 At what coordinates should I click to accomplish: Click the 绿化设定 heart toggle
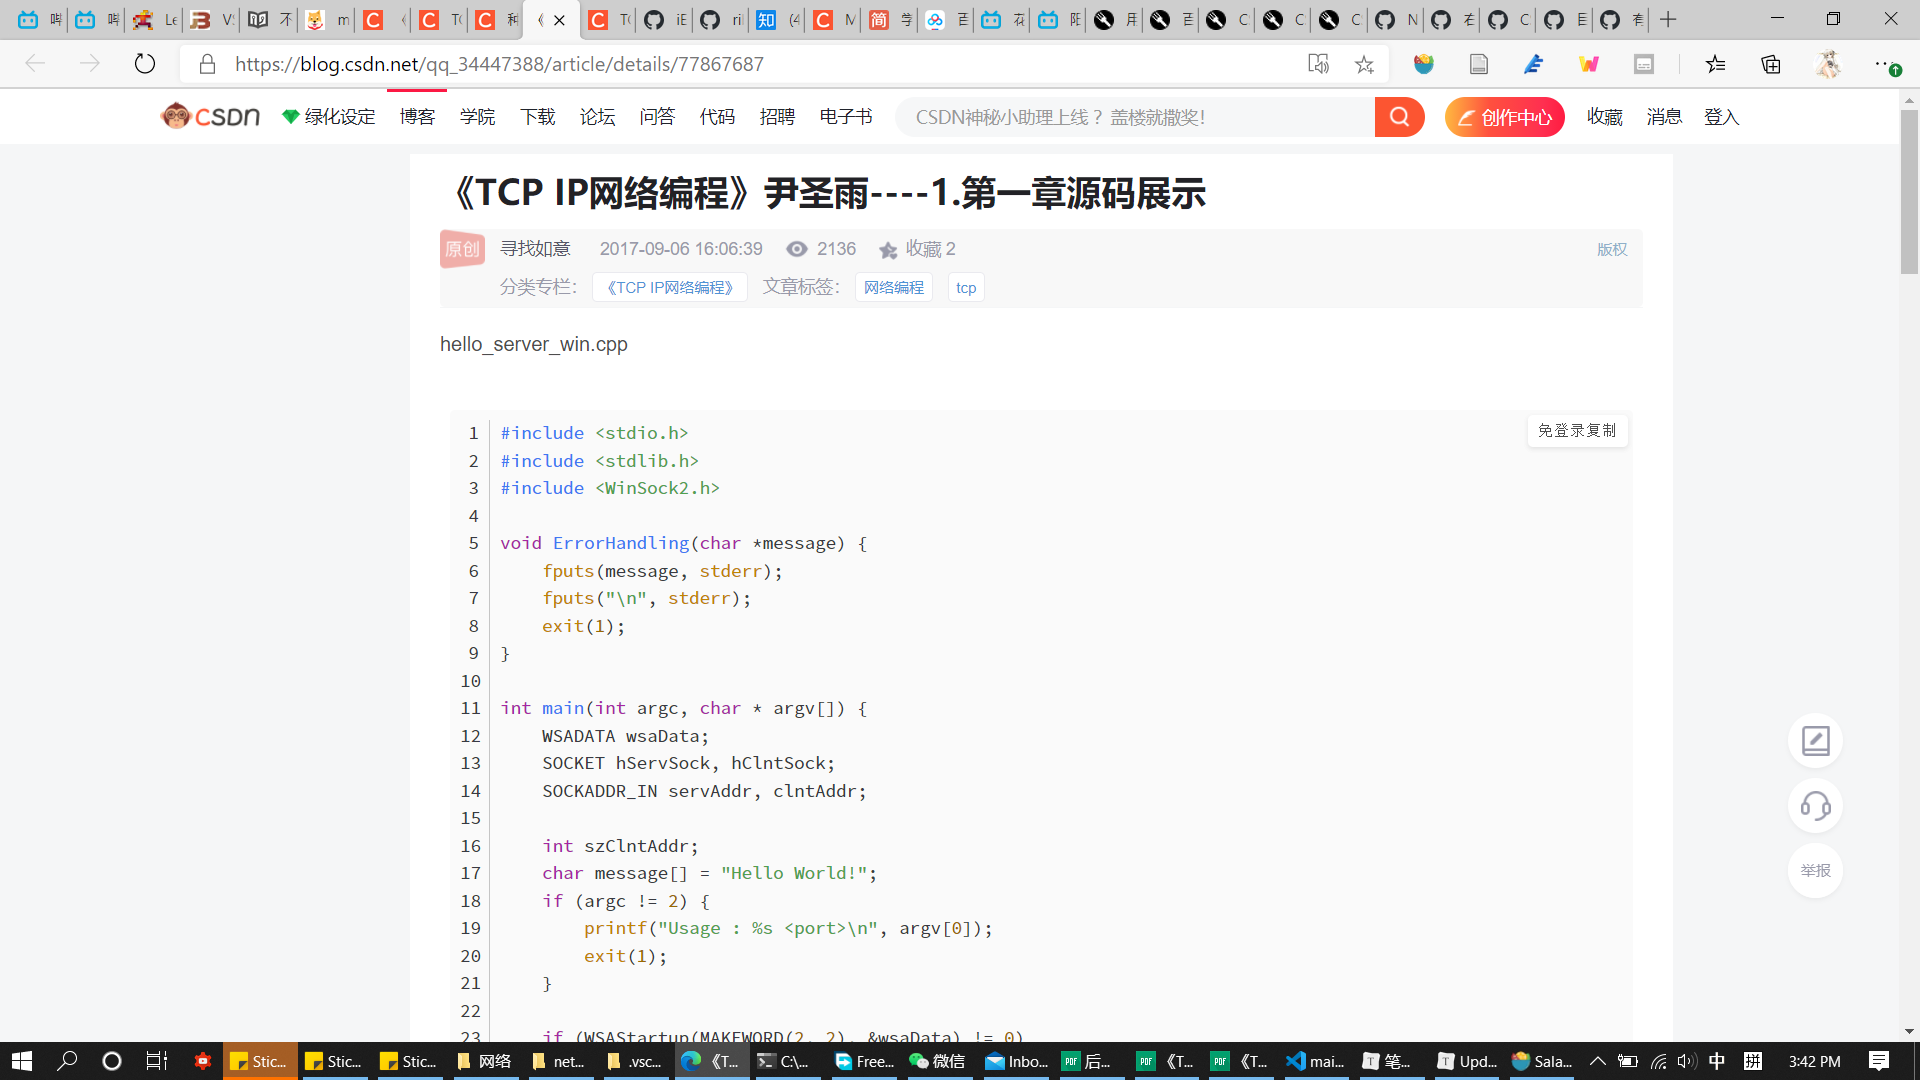(x=290, y=116)
